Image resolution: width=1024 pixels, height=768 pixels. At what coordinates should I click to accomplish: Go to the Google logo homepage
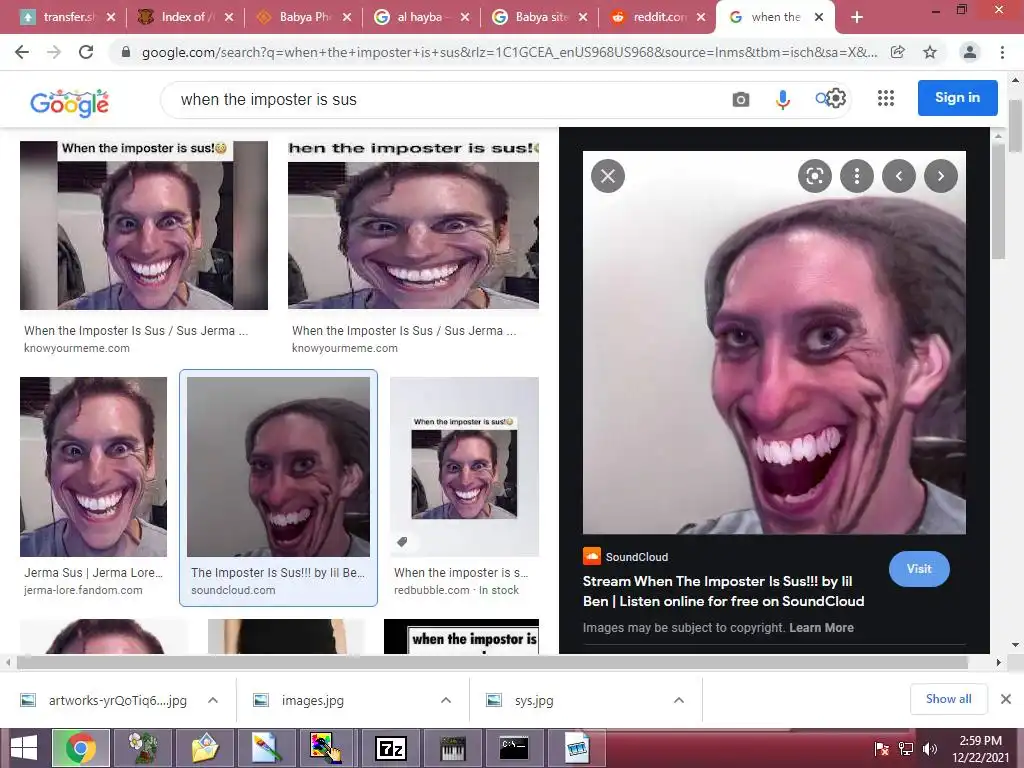70,103
